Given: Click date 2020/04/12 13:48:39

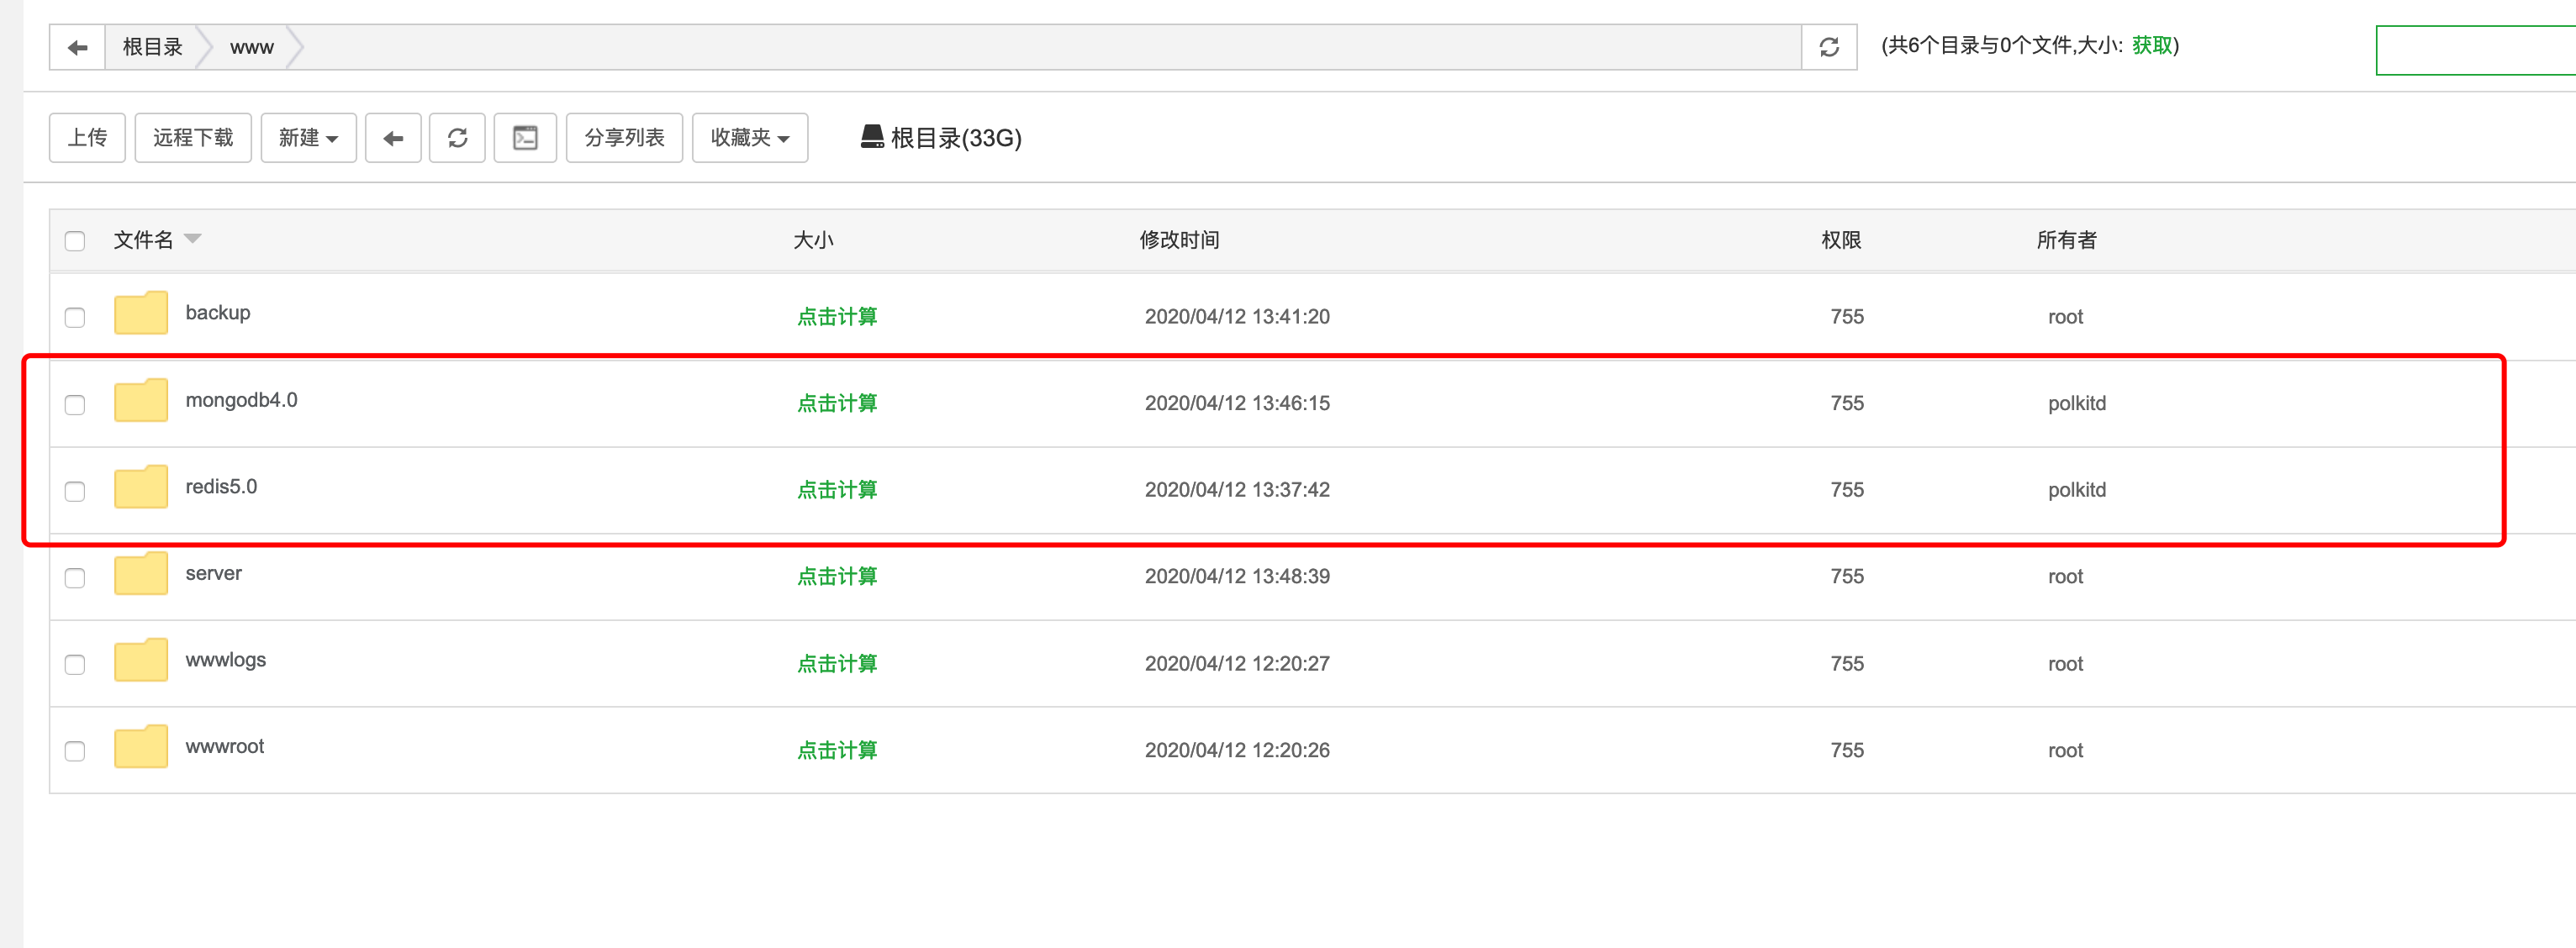Looking at the screenshot, I should [x=1237, y=577].
